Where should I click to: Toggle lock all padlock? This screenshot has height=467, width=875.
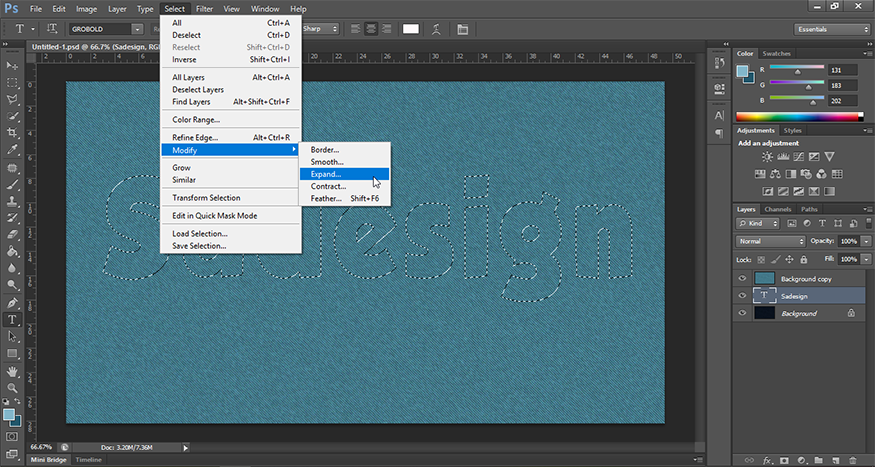coord(804,259)
